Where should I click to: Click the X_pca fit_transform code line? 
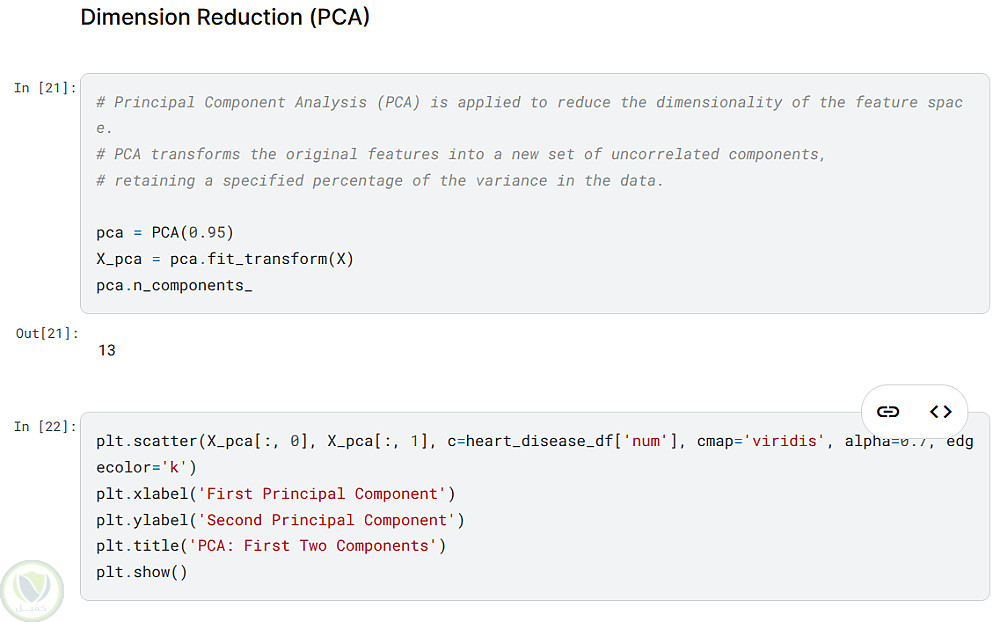(225, 259)
